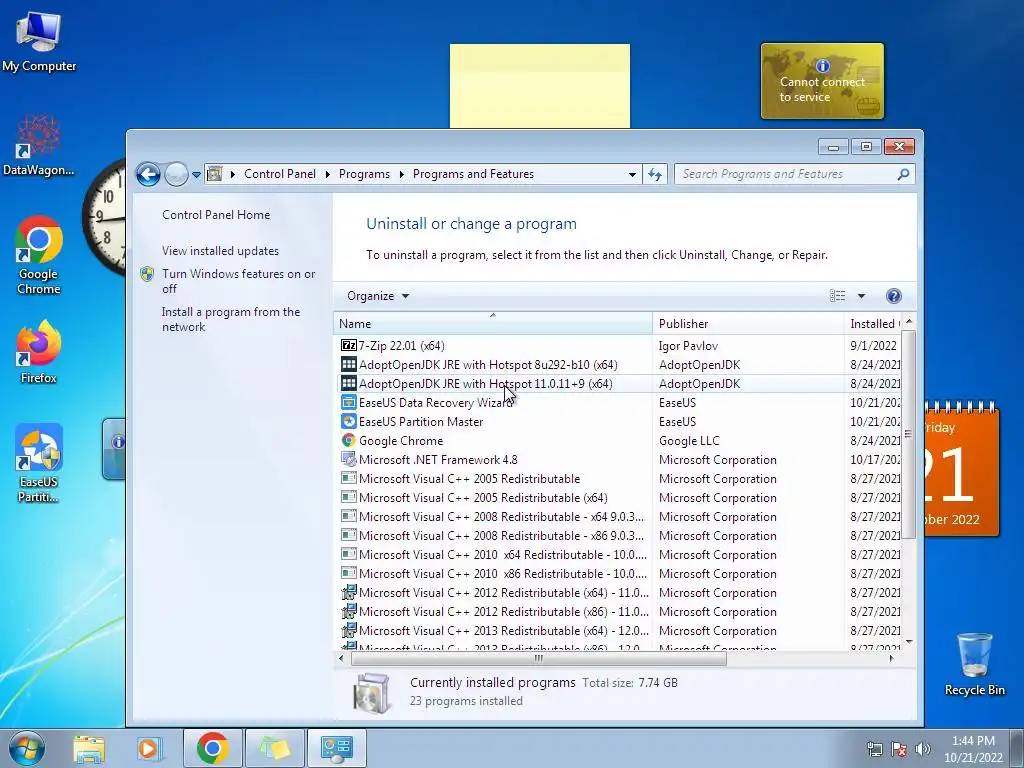Screen dimensions: 1024x768
Task: Select EaseUS Data Recovery Wizard icon
Action: 349,402
